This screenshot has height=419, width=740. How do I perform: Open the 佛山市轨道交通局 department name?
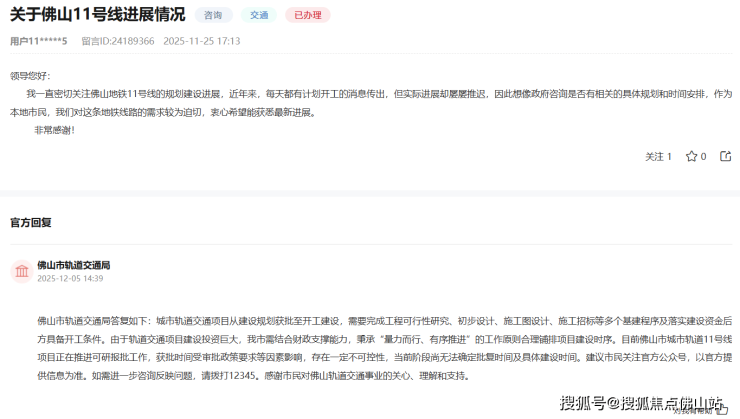pyautogui.click(x=74, y=265)
